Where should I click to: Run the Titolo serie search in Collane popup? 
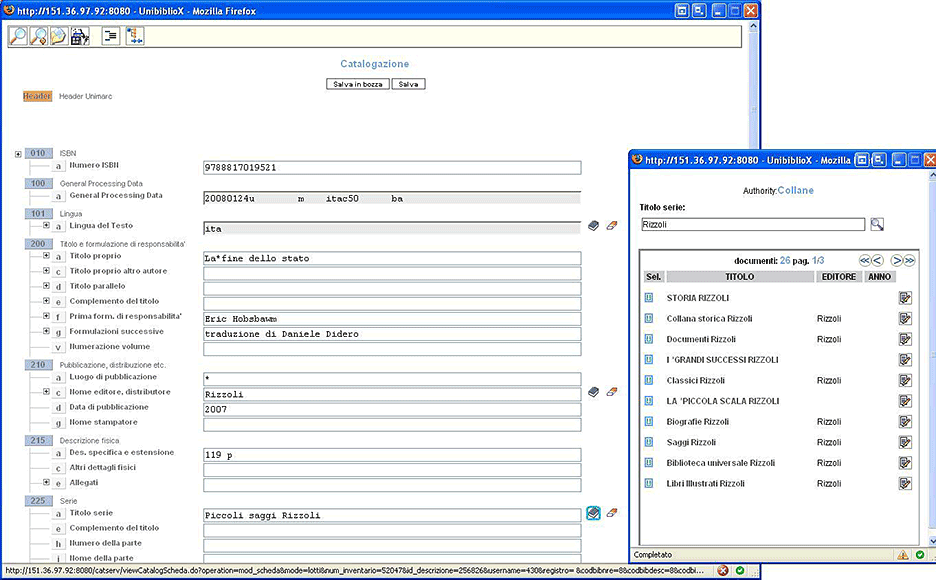click(x=877, y=224)
